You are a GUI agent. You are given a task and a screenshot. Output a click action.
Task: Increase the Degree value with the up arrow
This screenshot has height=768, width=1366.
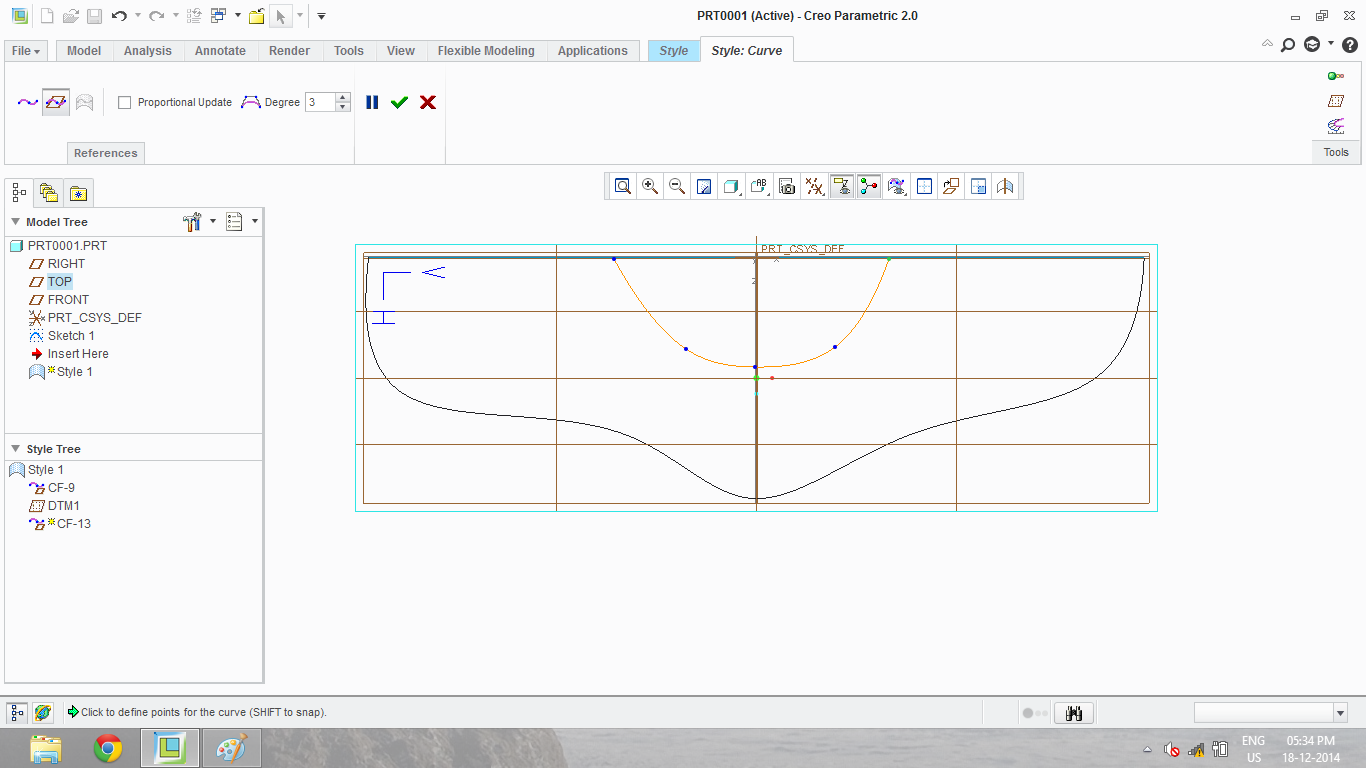343,97
